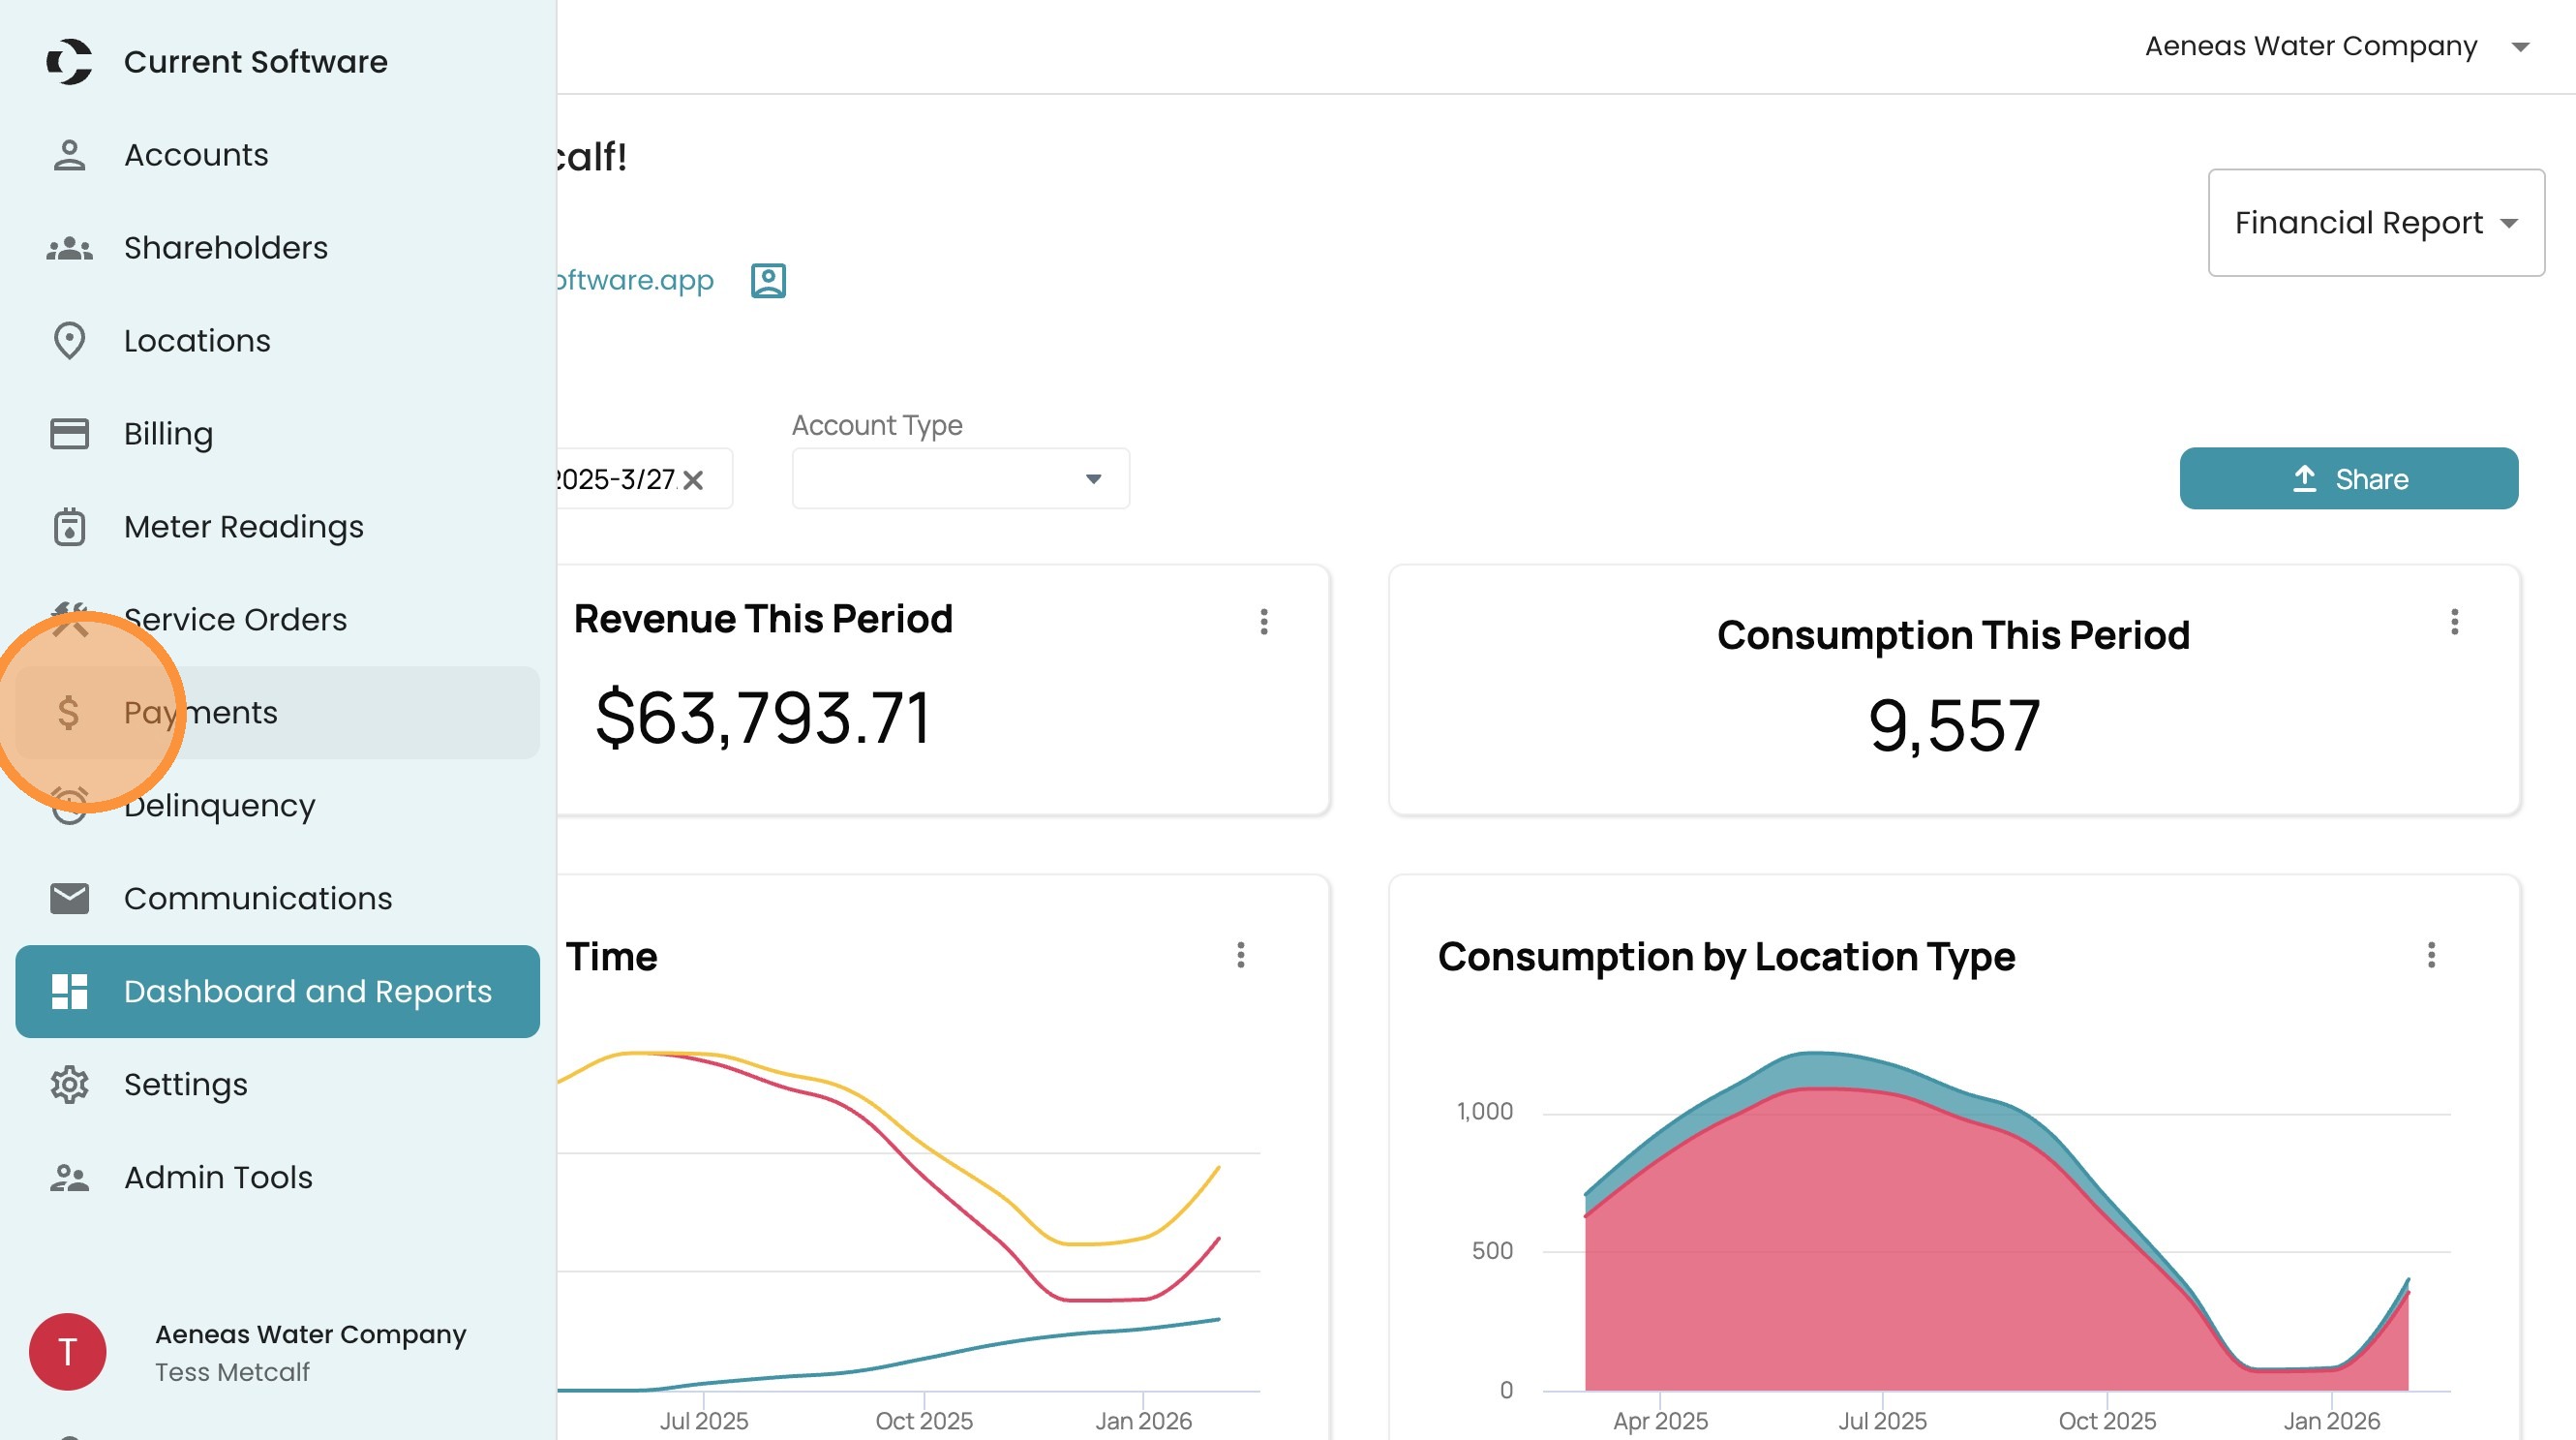This screenshot has height=1440, width=2576.
Task: Open the contact card icon beside email link
Action: coord(768,281)
